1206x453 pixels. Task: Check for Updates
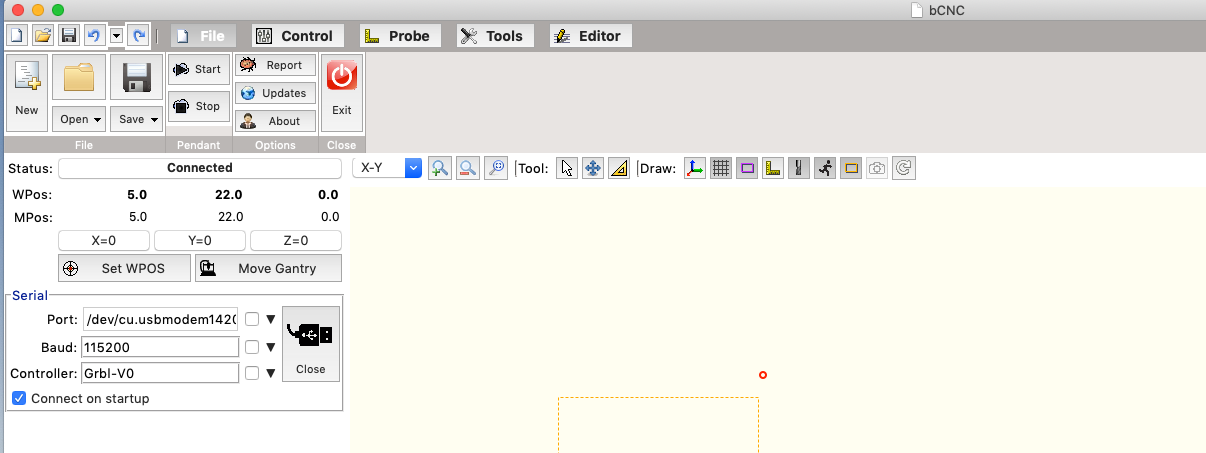pyautogui.click(x=275, y=93)
